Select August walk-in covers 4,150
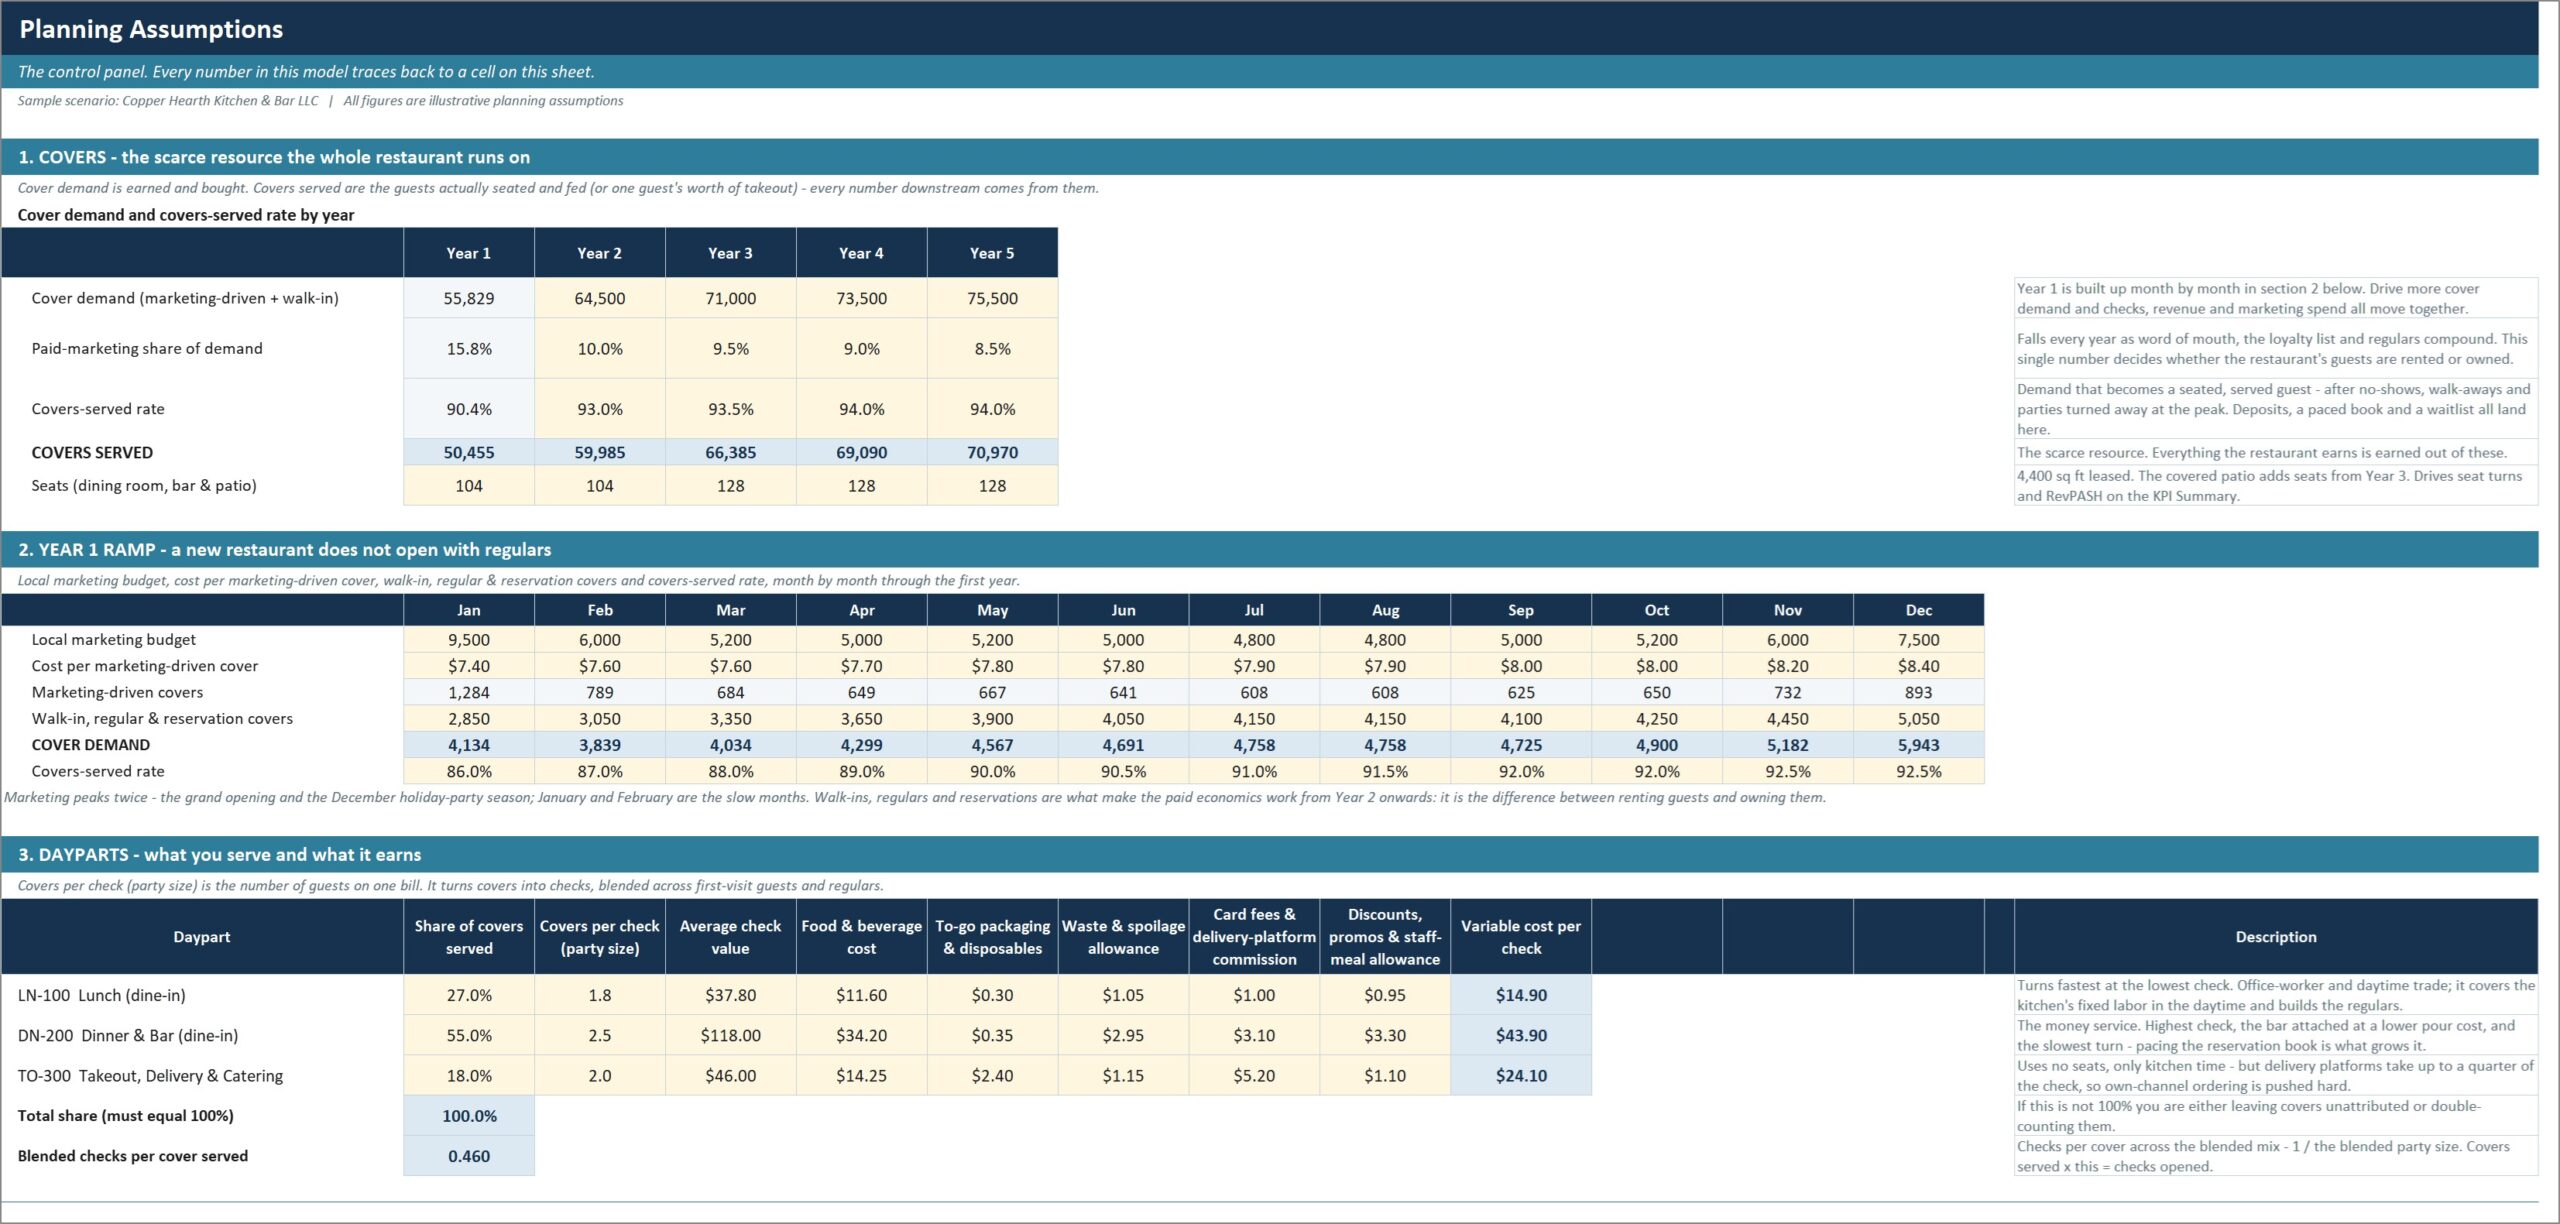 1384,718
